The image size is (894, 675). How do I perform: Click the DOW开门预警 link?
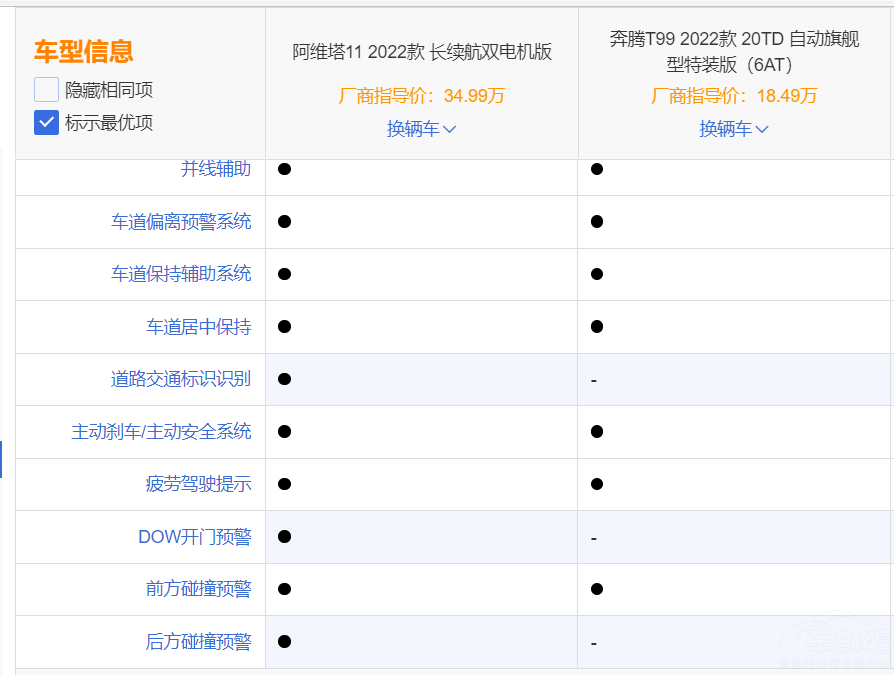pos(194,537)
